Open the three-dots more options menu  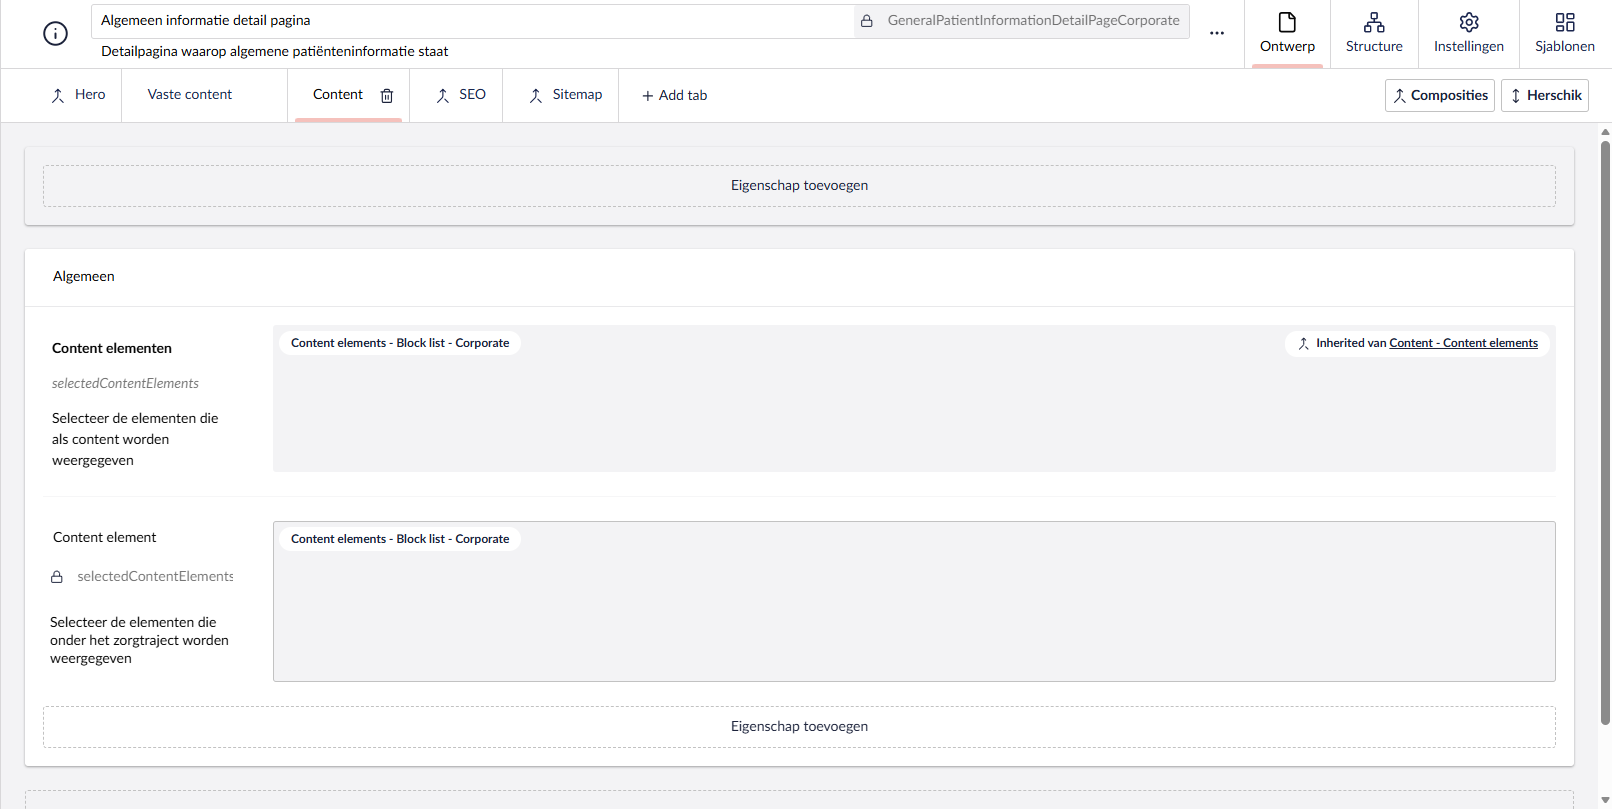click(x=1216, y=33)
